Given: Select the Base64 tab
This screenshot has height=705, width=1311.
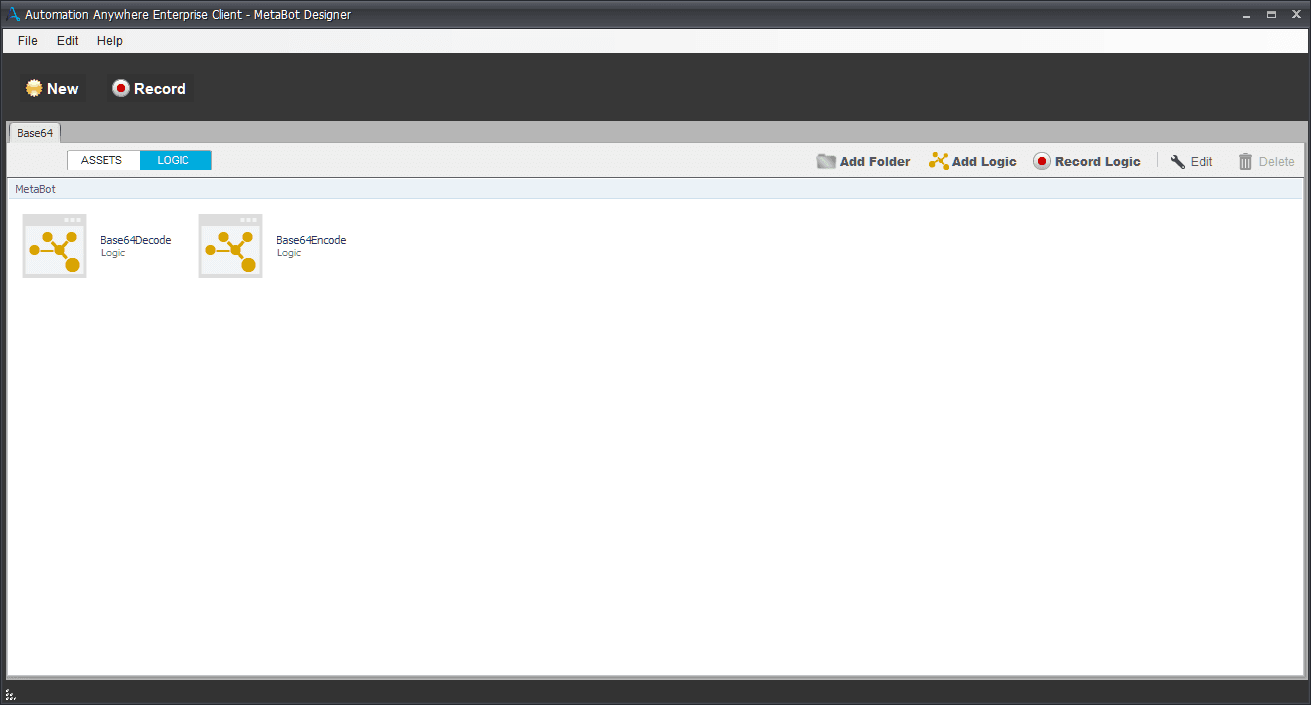Looking at the screenshot, I should click(x=35, y=133).
